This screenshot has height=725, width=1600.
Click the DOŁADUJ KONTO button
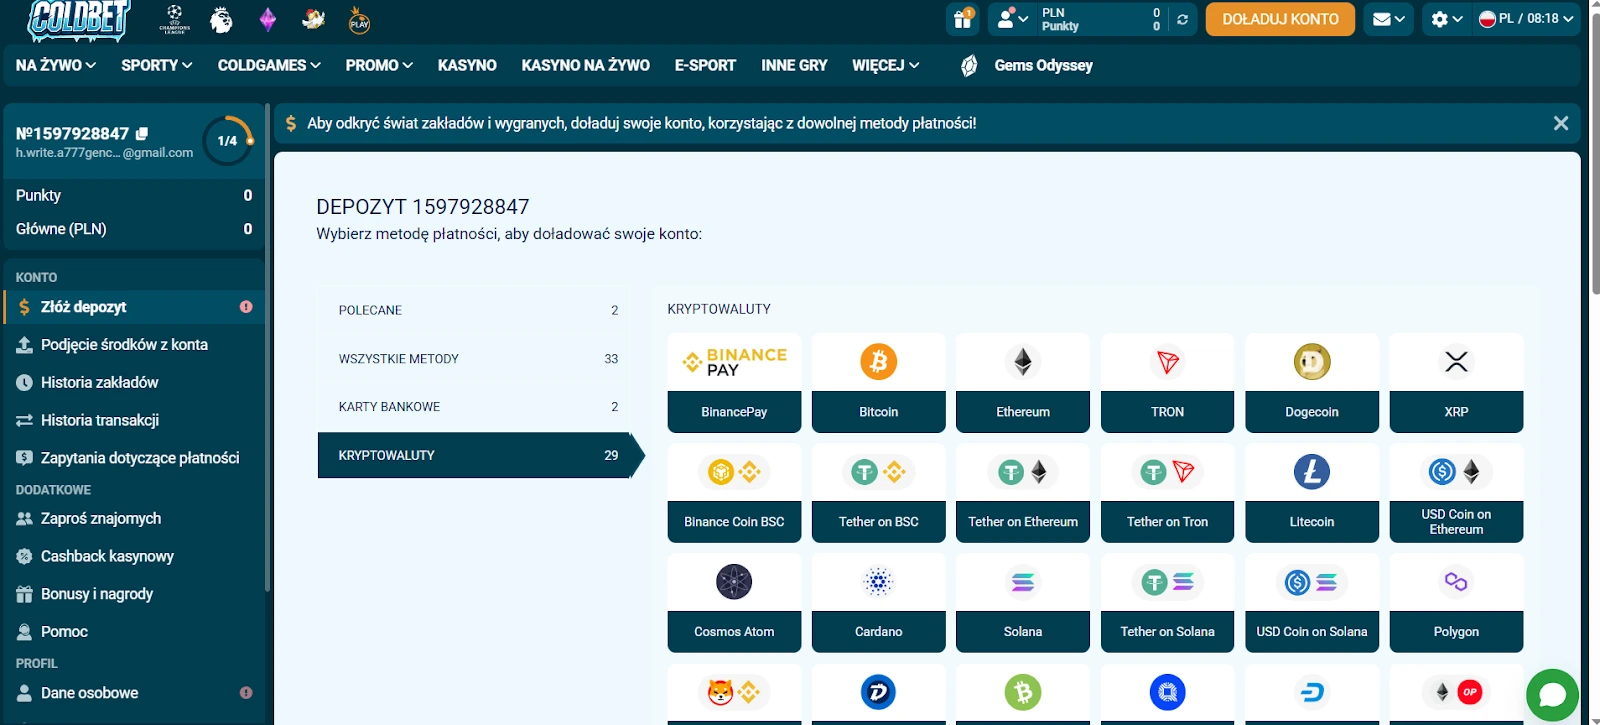[1280, 19]
